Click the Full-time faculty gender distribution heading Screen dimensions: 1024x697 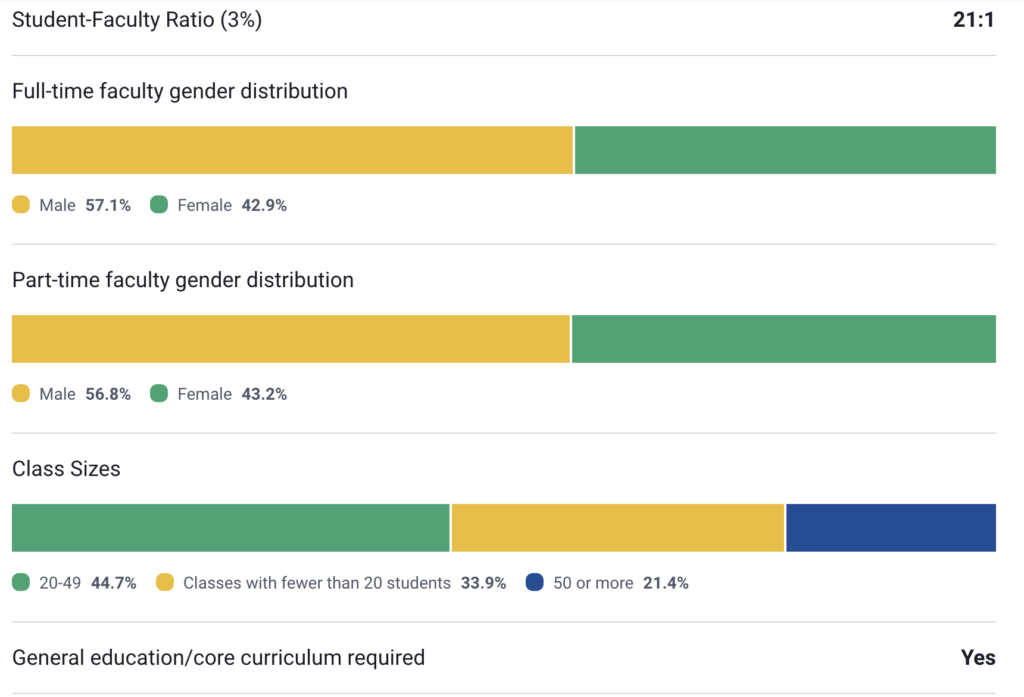[180, 91]
